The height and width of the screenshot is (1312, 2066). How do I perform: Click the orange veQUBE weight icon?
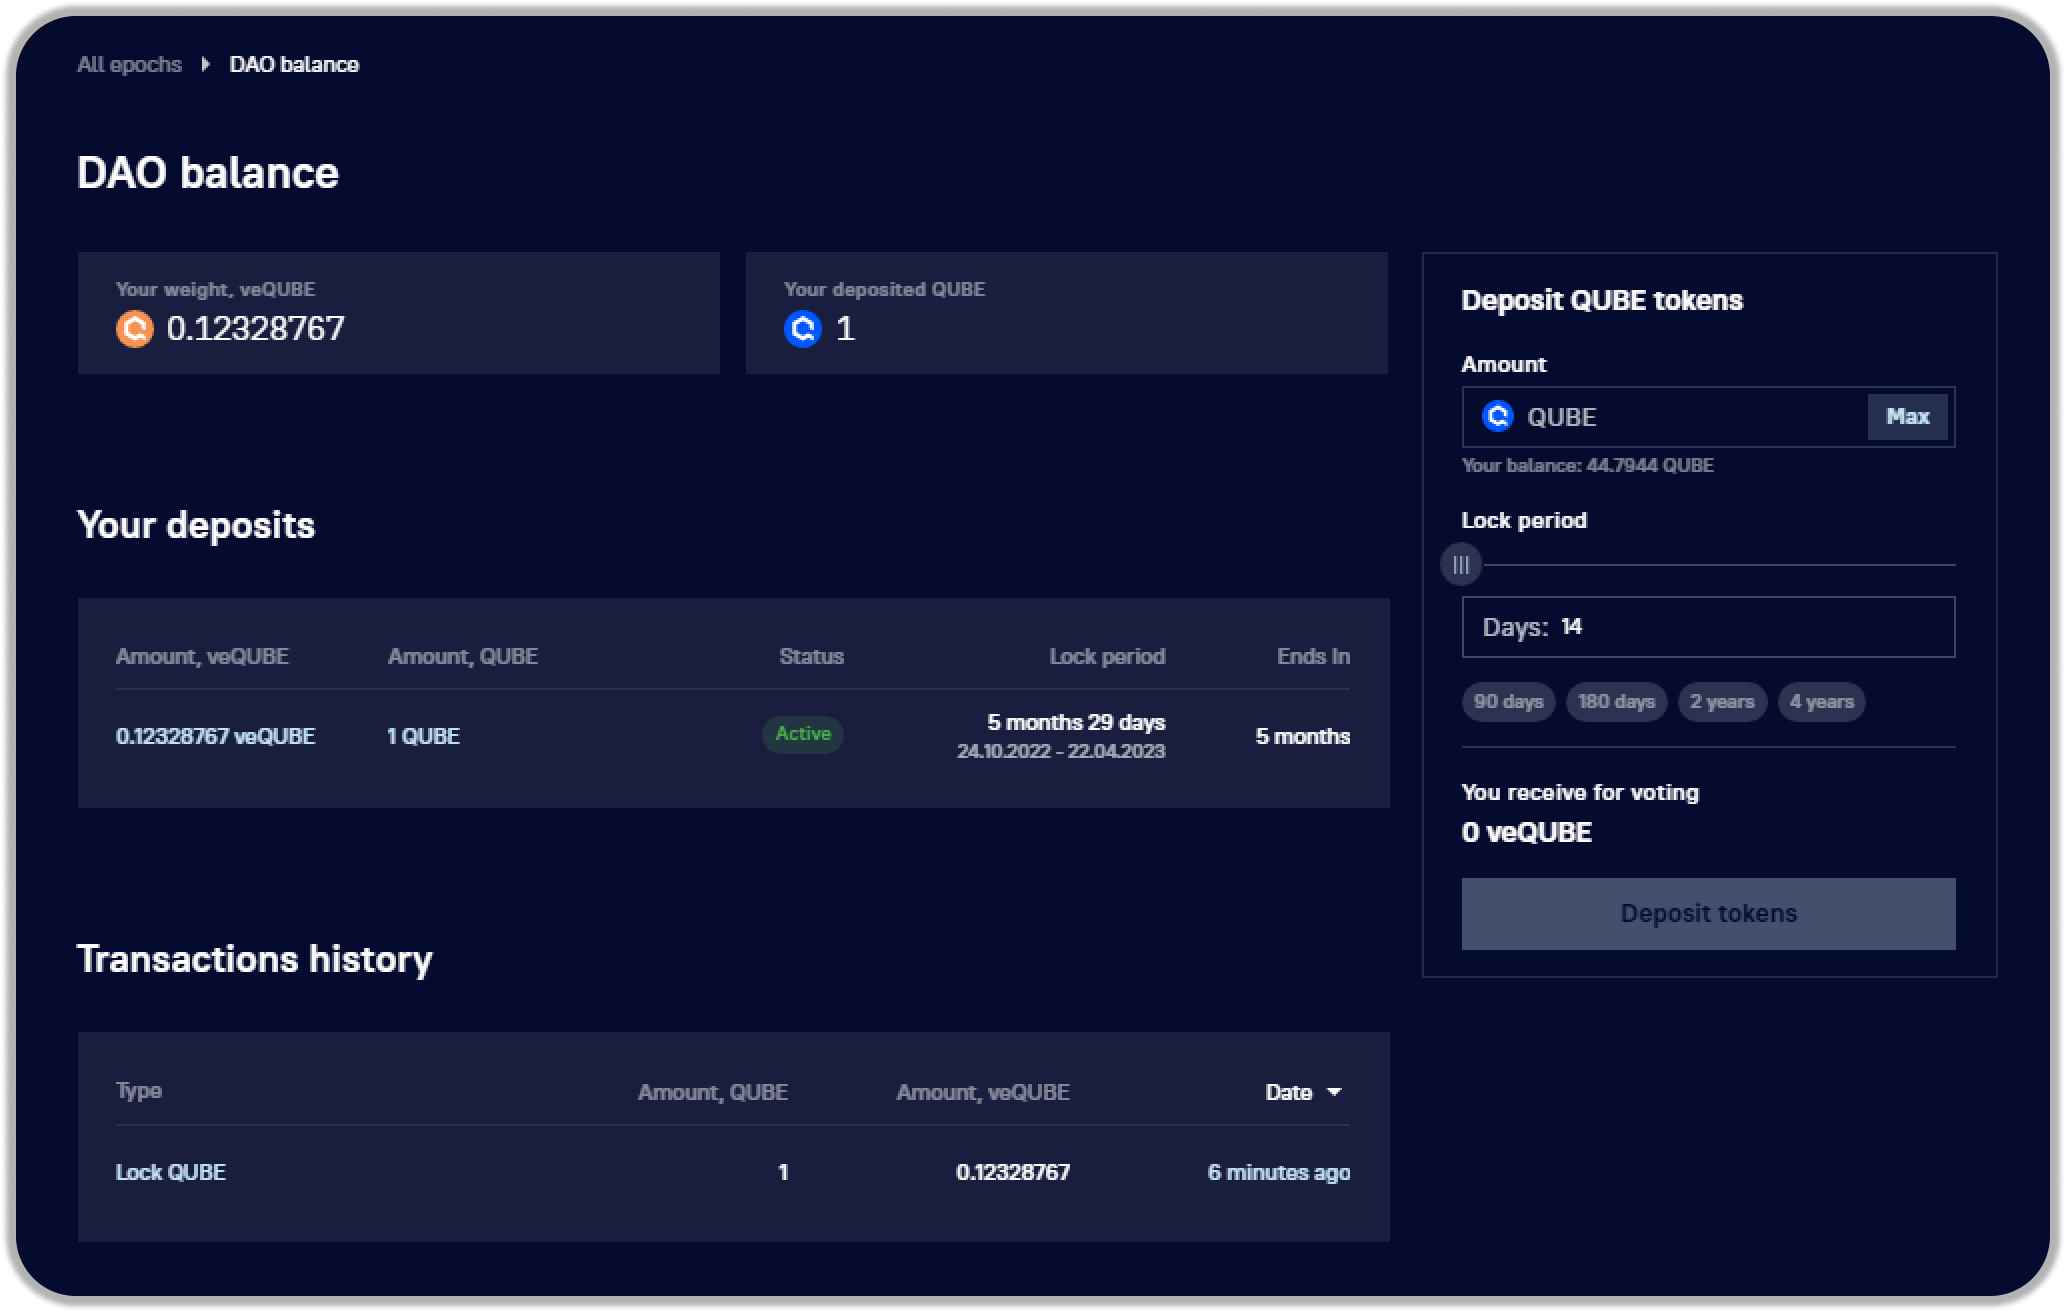pyautogui.click(x=135, y=329)
